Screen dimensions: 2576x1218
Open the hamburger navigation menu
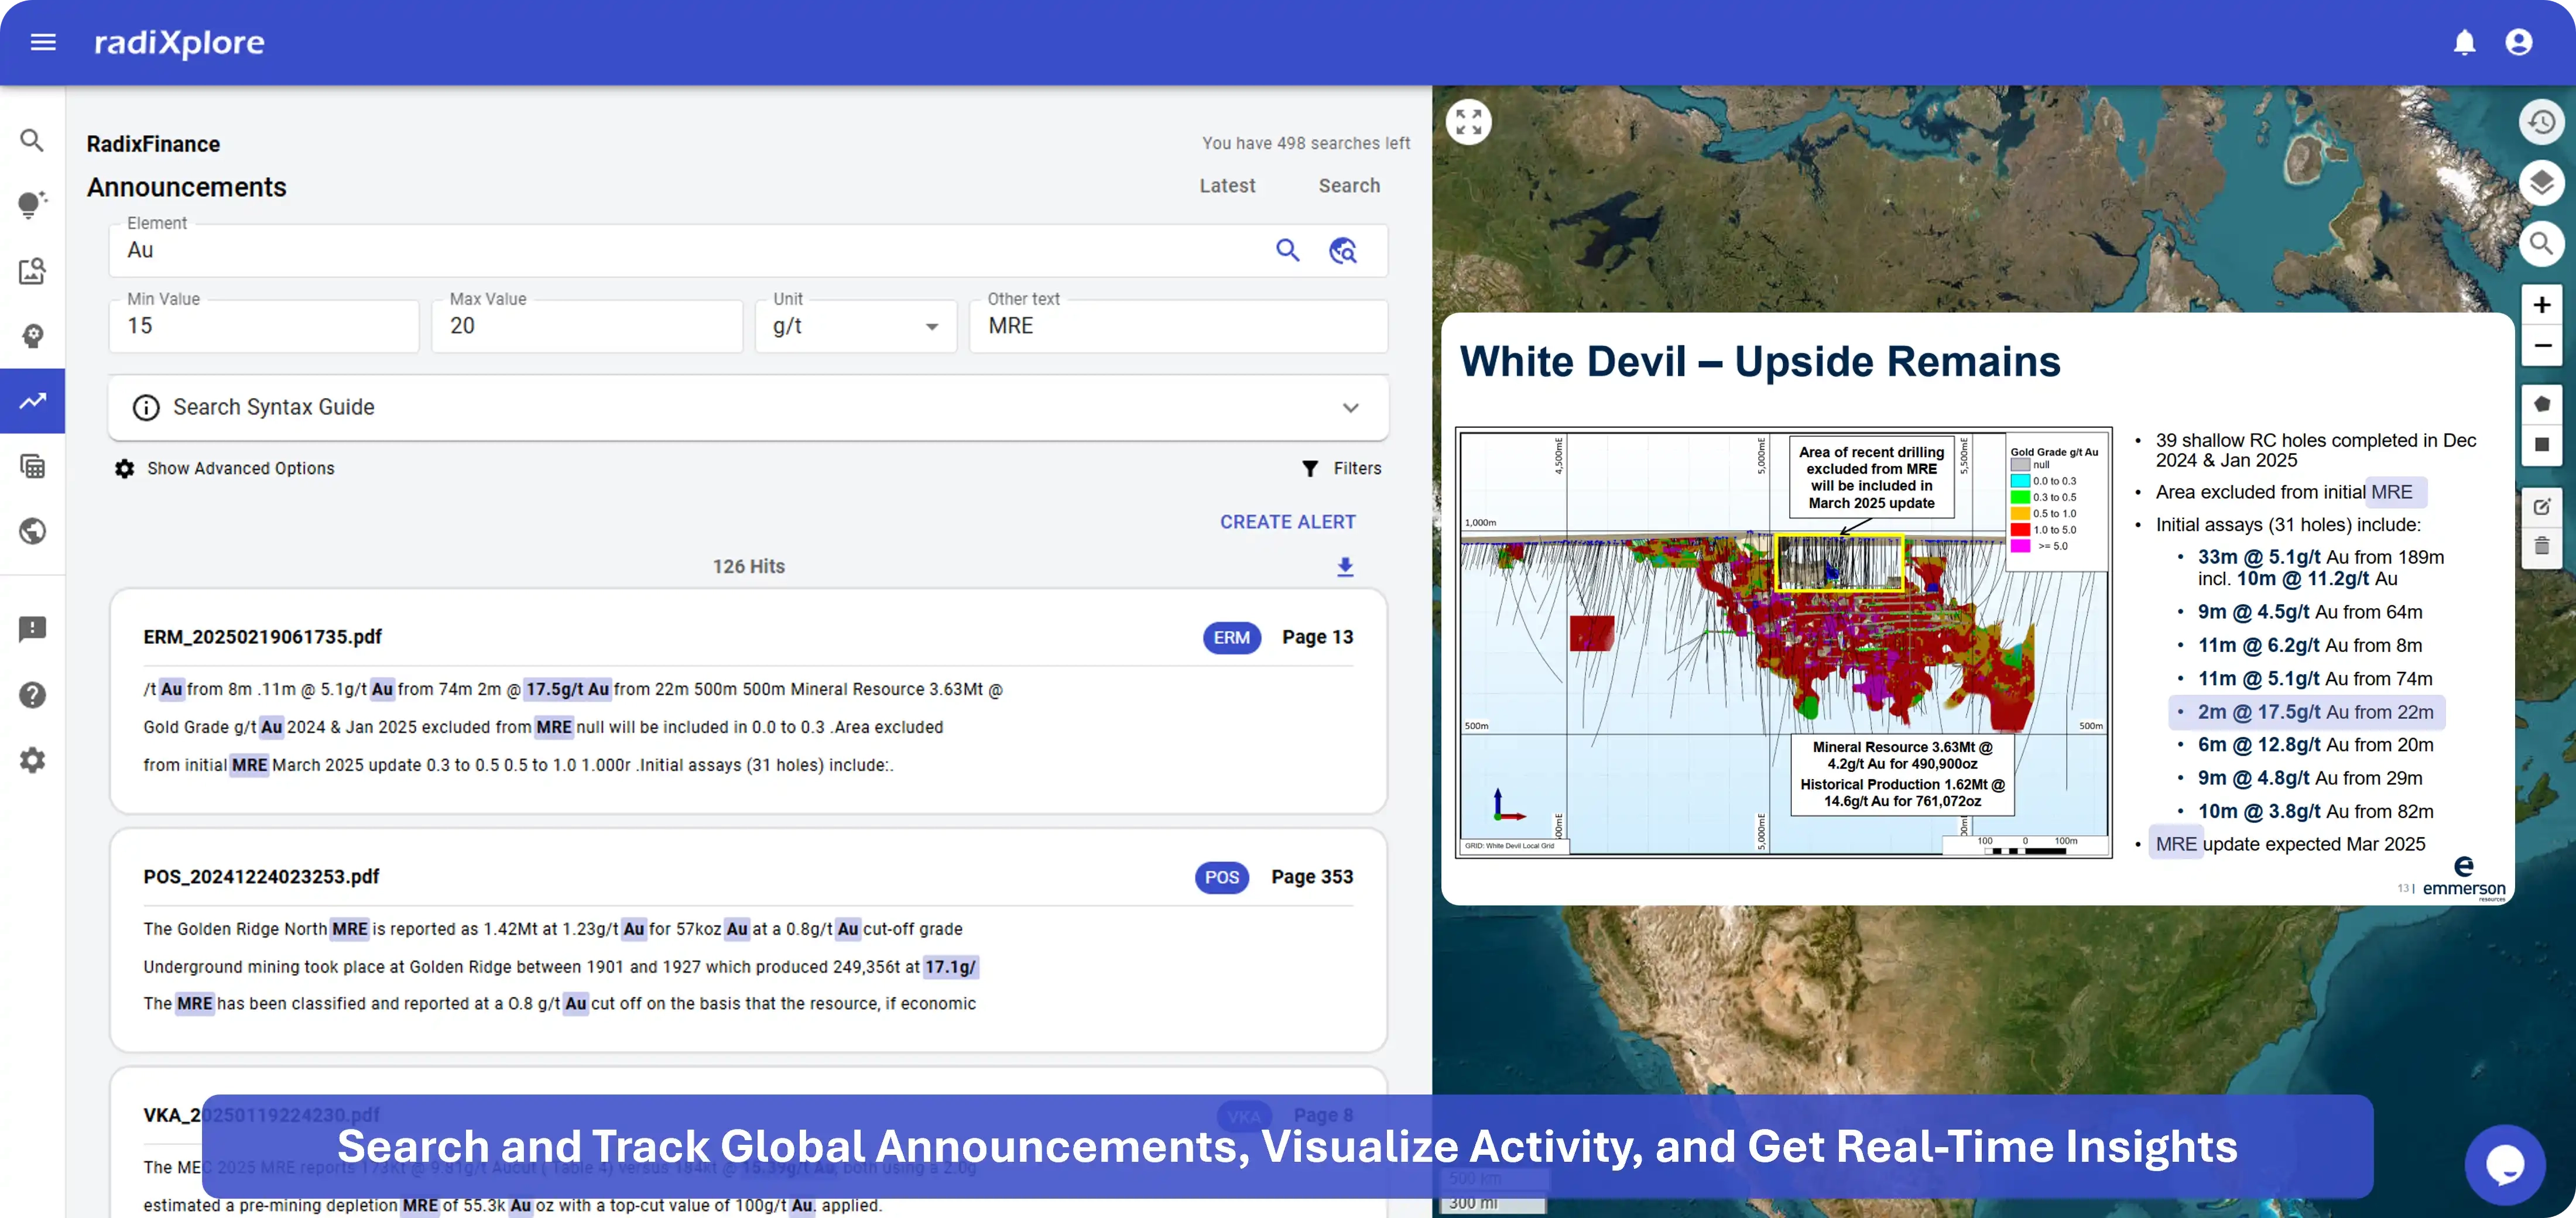pyautogui.click(x=43, y=42)
